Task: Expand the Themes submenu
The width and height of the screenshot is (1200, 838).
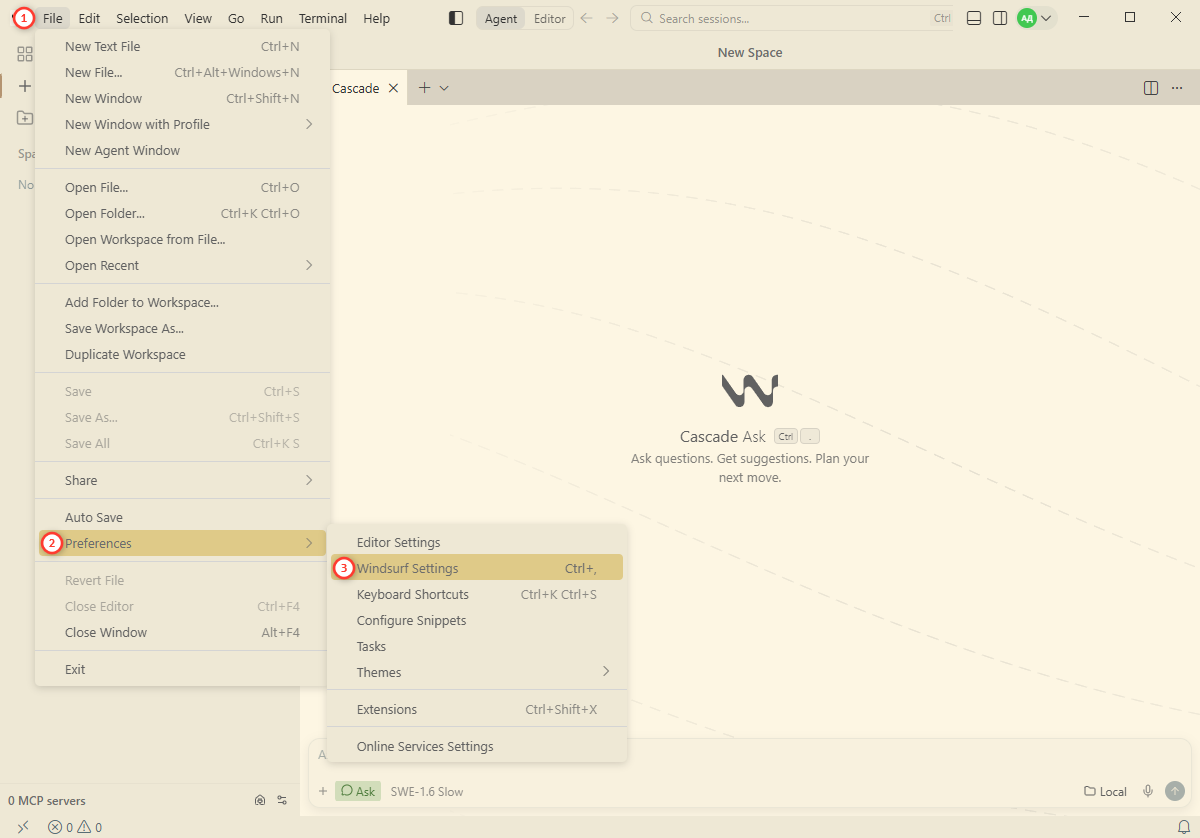Action: 477,672
